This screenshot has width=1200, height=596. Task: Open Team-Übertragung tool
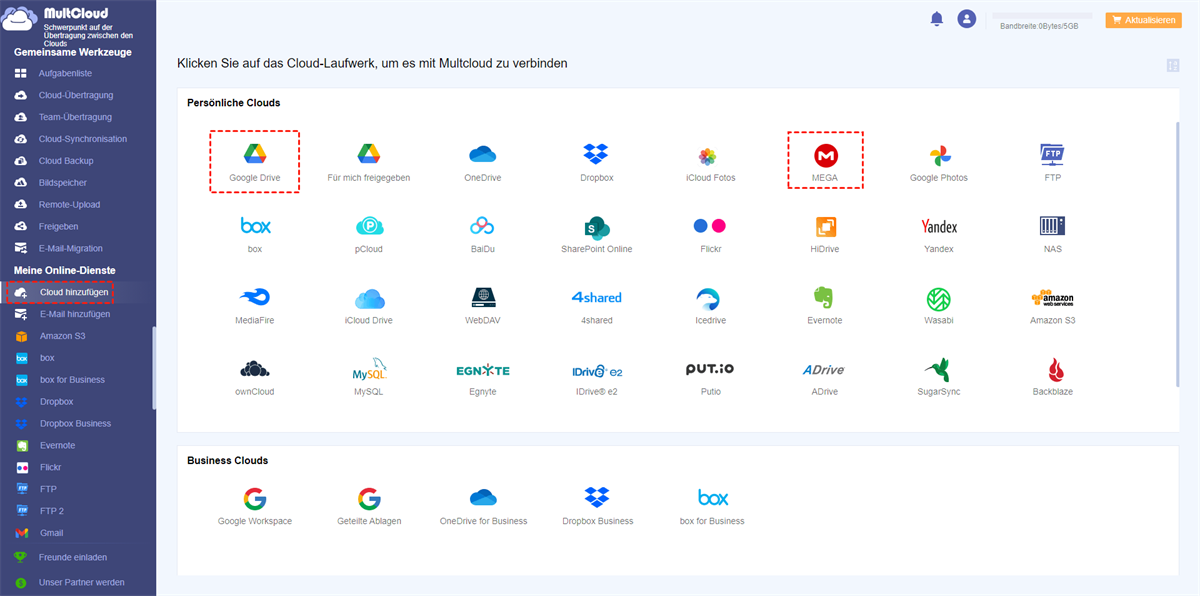coord(75,117)
